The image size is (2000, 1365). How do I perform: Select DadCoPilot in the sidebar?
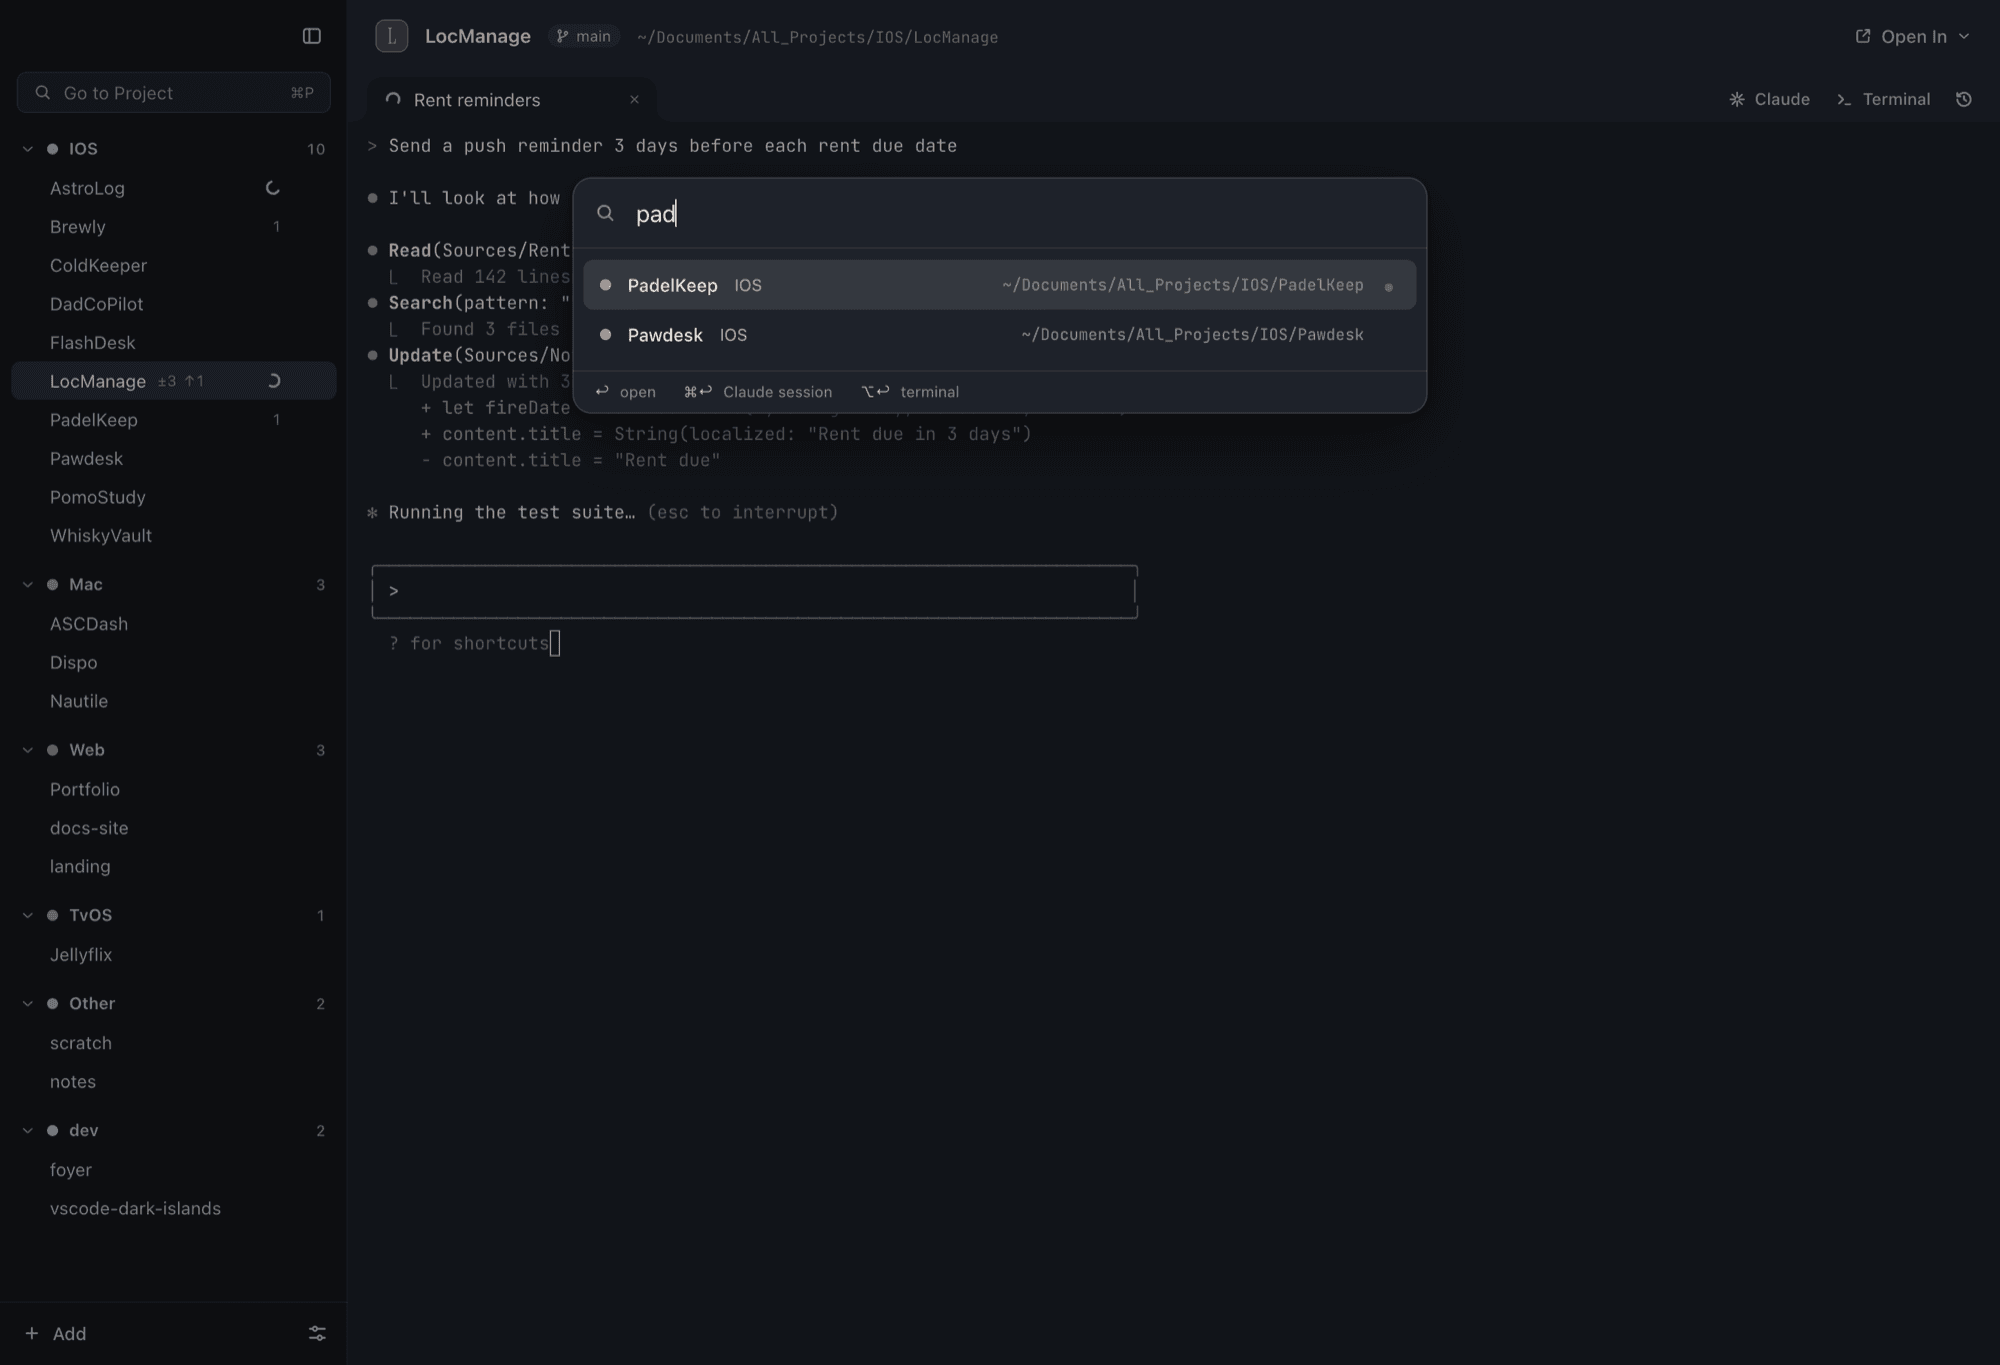click(174, 304)
